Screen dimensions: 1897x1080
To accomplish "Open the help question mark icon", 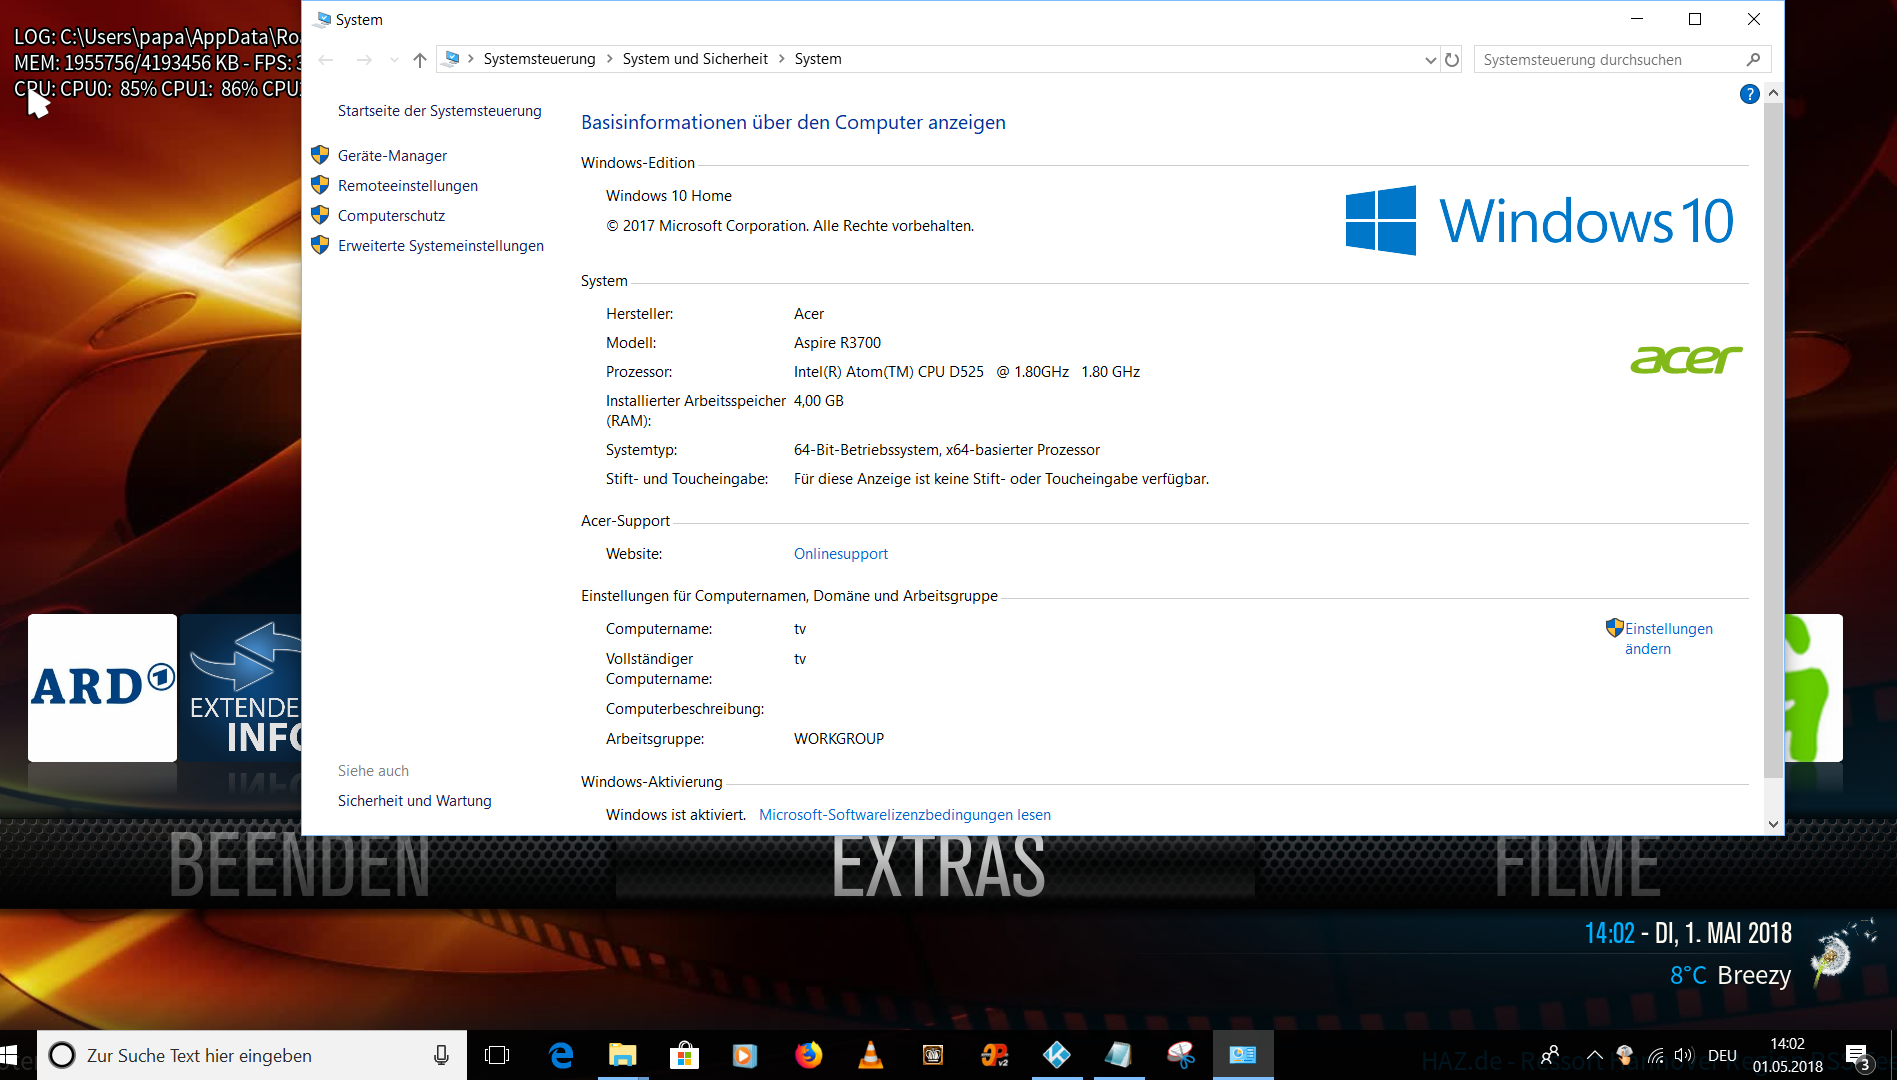I will (1749, 94).
